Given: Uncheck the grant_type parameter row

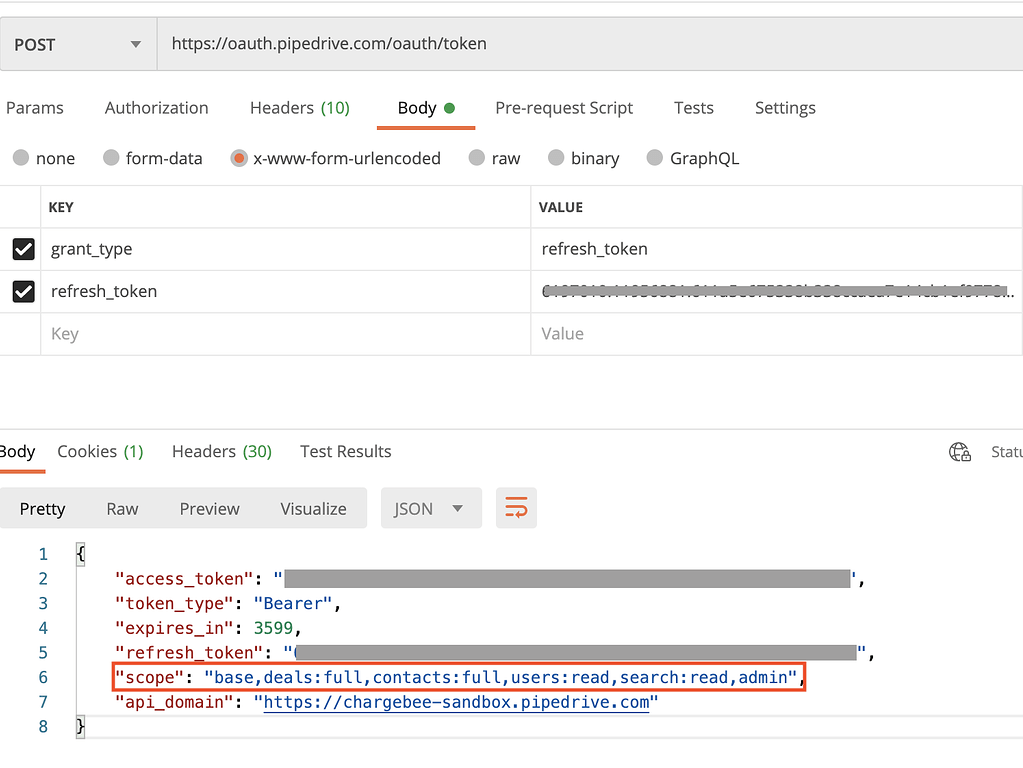Looking at the screenshot, I should pyautogui.click(x=24, y=249).
